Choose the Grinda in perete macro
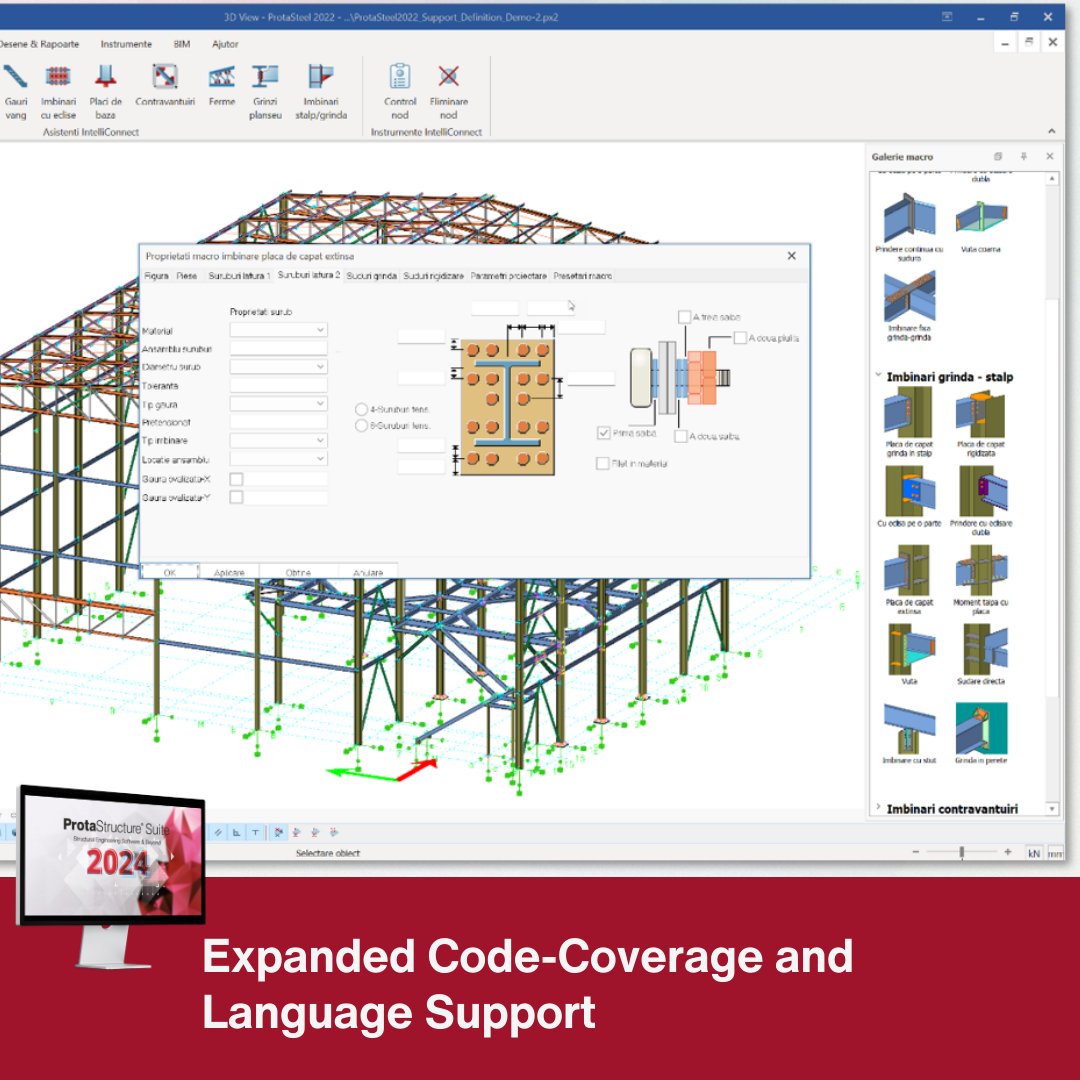 tap(981, 734)
